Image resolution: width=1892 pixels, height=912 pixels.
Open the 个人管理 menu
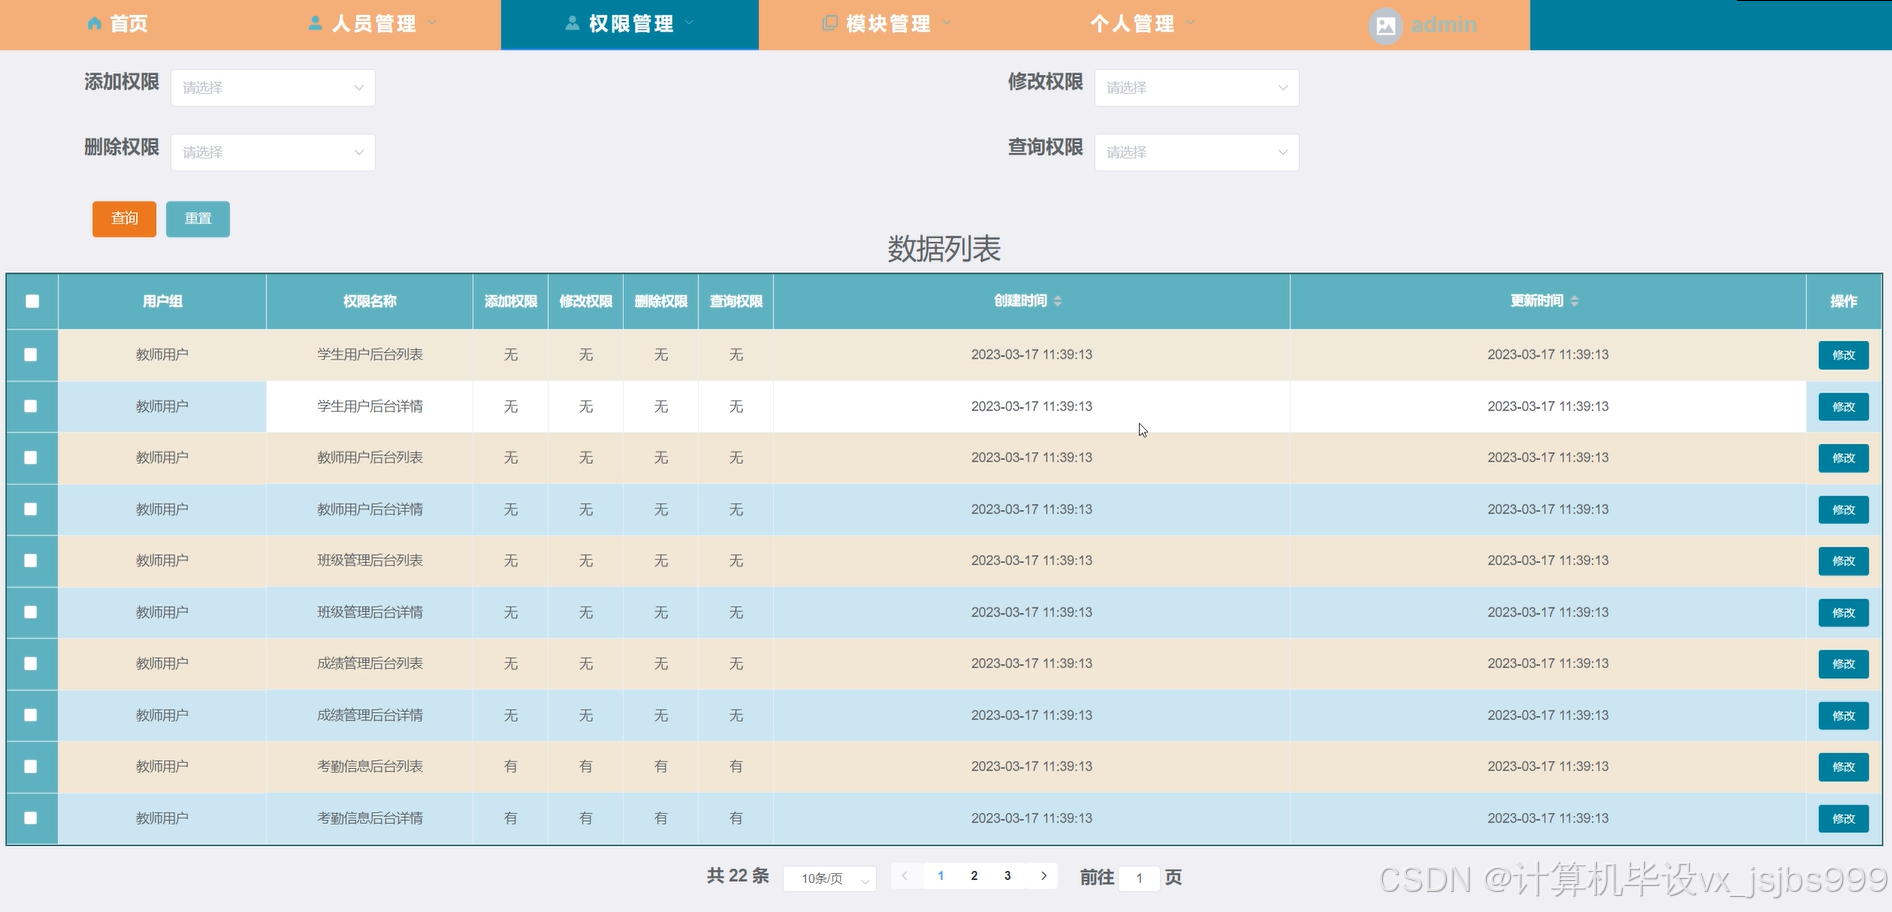point(1143,23)
